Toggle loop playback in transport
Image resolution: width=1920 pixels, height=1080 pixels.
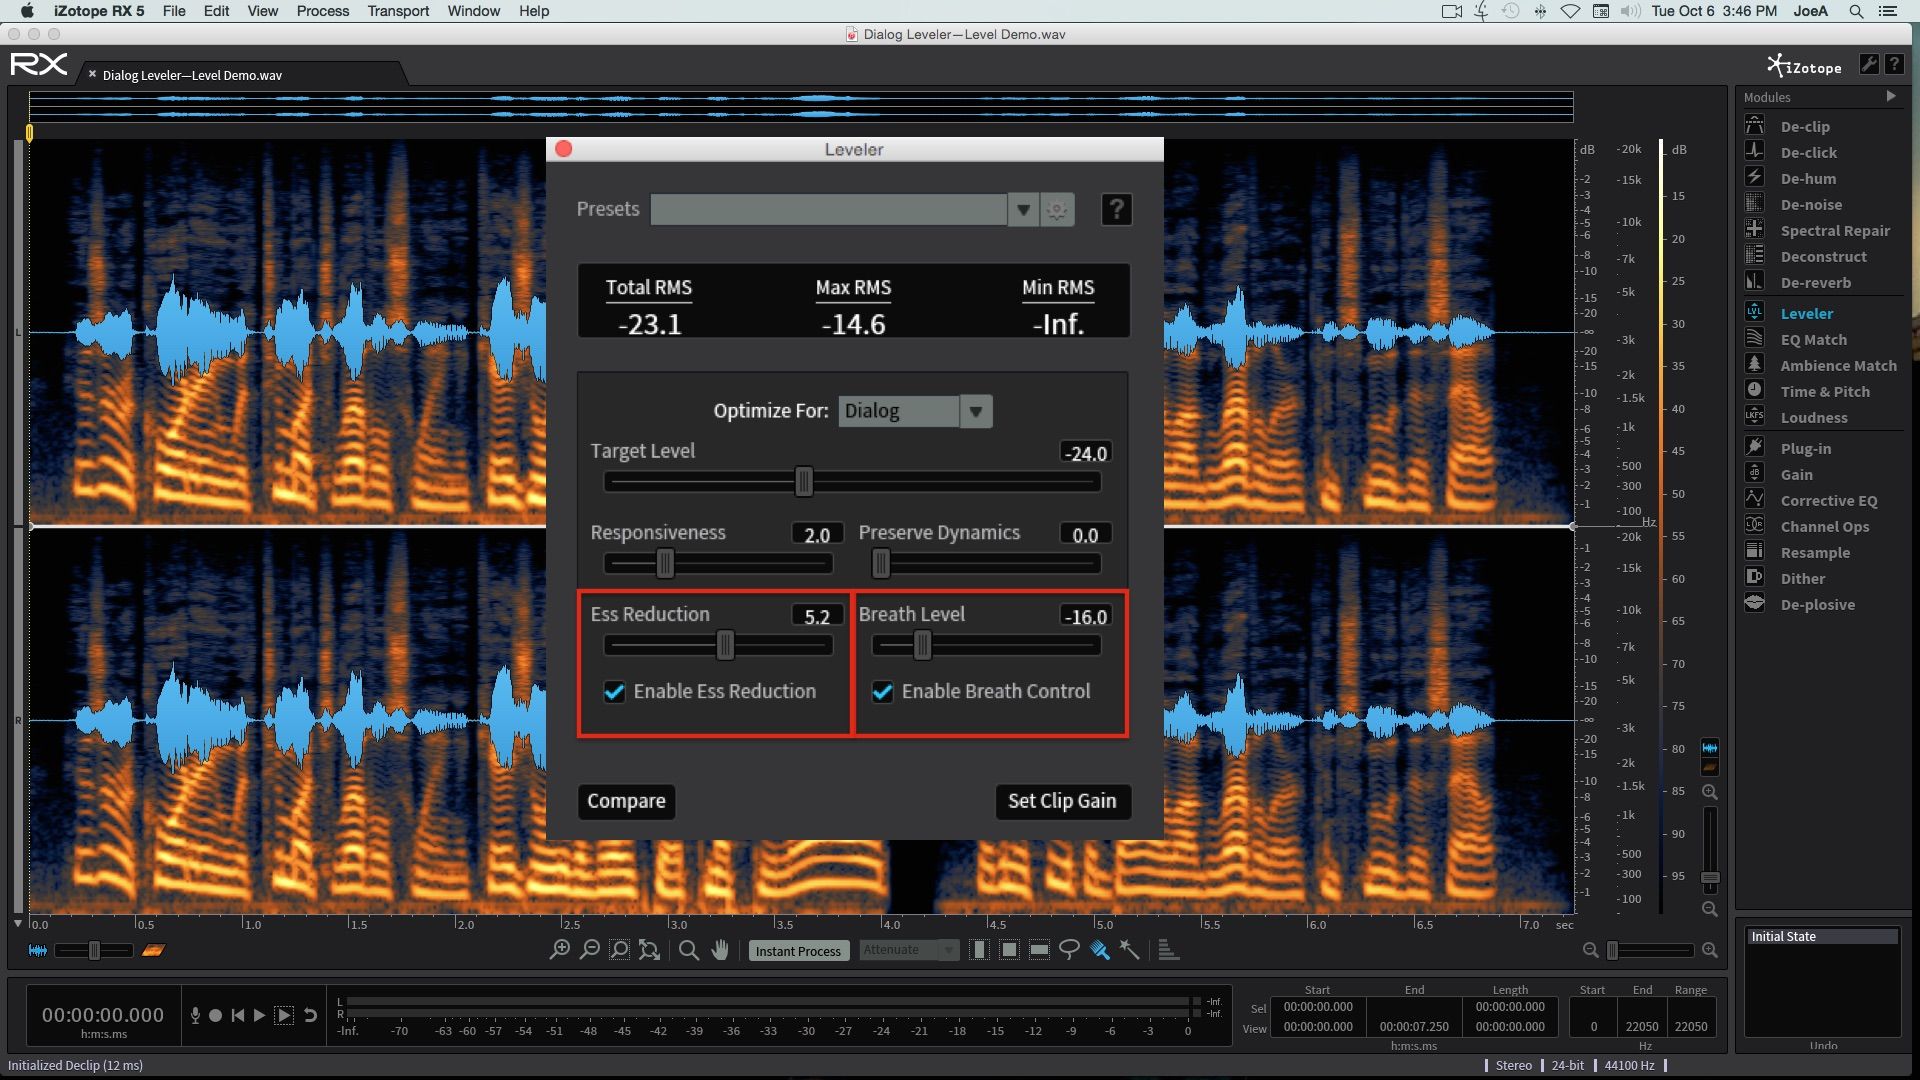click(x=310, y=1015)
